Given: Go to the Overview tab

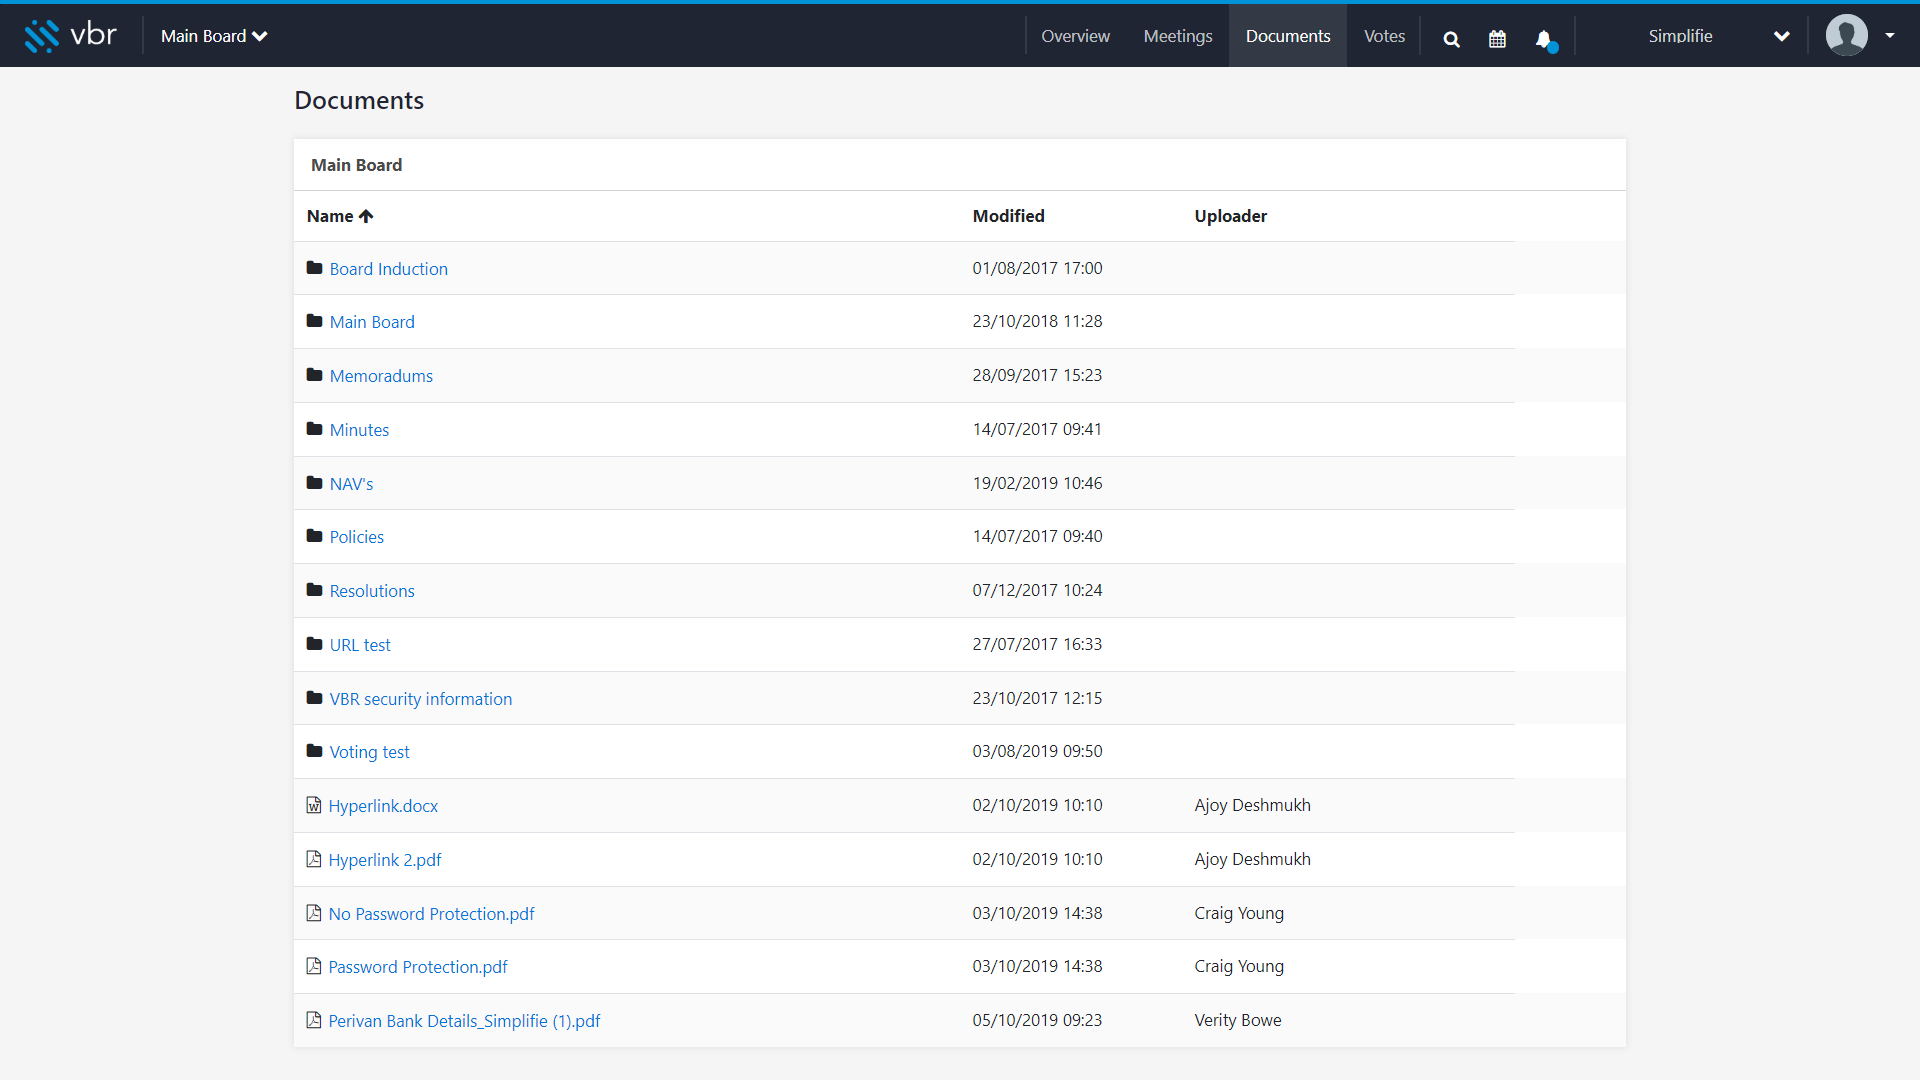Looking at the screenshot, I should [x=1075, y=36].
